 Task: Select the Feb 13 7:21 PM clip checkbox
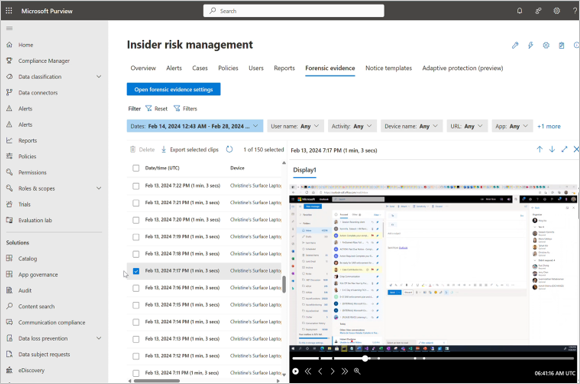(136, 203)
